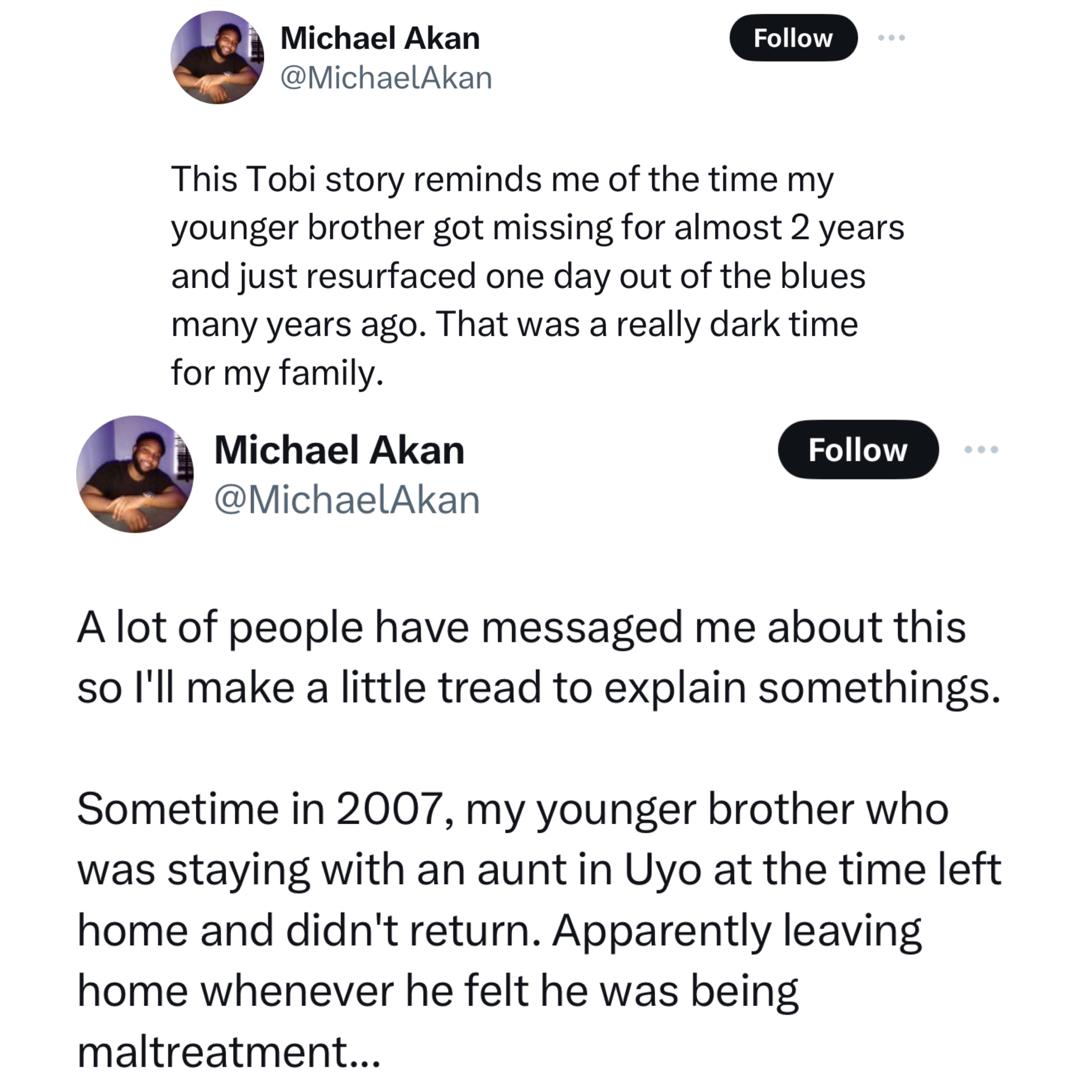Follow Michael Akan from the first tweet
This screenshot has height=1080, width=1080.
tap(793, 38)
